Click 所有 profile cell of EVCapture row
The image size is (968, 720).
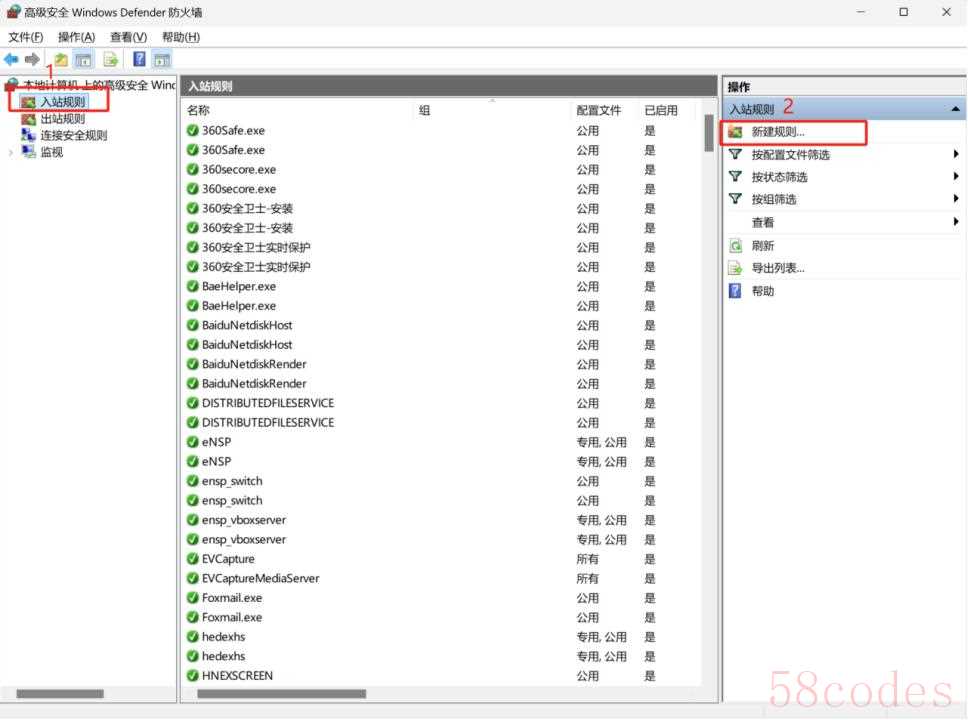tap(587, 559)
